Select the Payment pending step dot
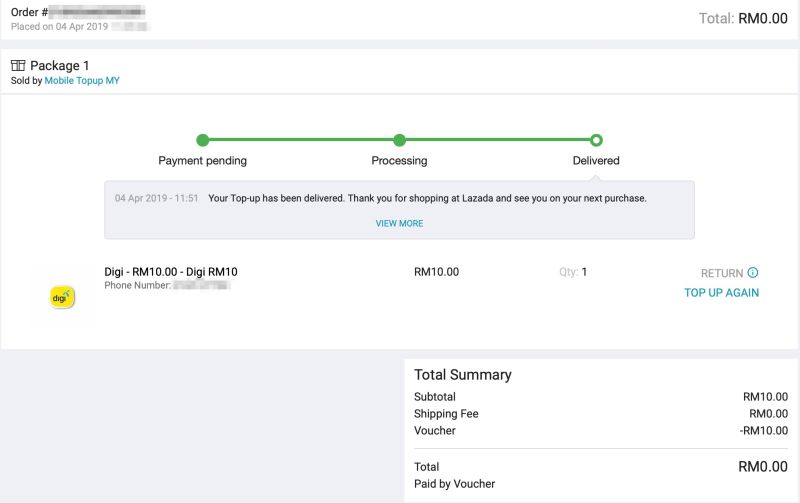Image resolution: width=800 pixels, height=503 pixels. [x=203, y=140]
